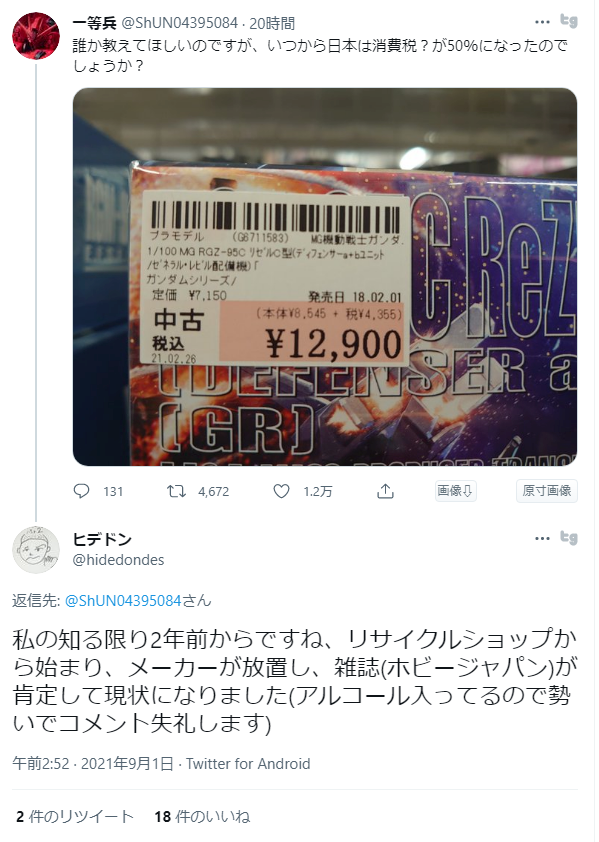Open the @hidedondes handle link
Image resolution: width=599 pixels, height=842 pixels.
coord(118,560)
